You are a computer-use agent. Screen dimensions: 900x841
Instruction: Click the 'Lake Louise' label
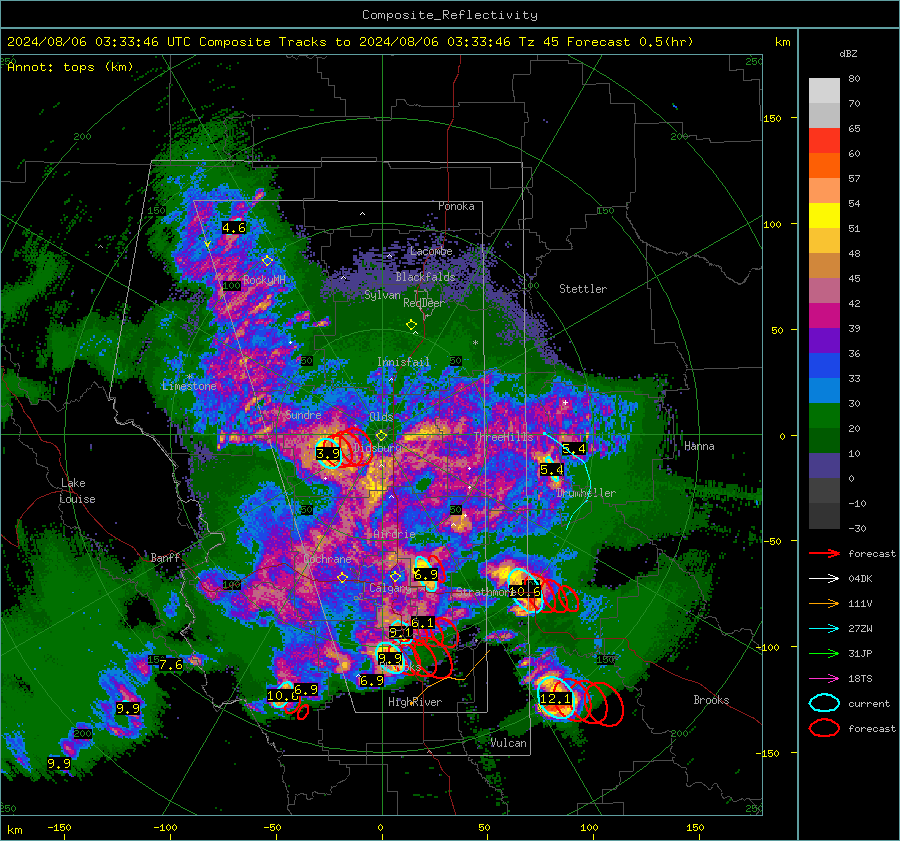(x=77, y=491)
